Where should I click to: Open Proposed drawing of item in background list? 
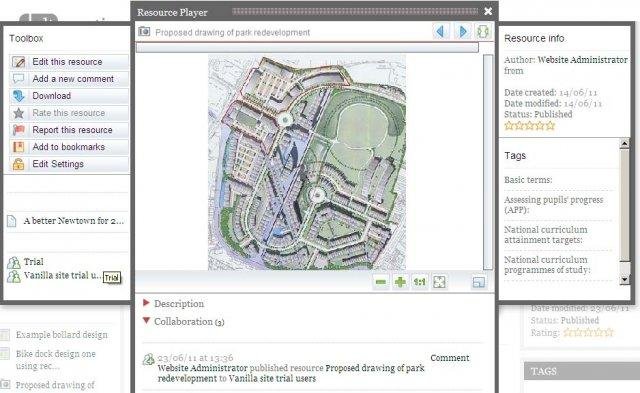[x=55, y=385]
